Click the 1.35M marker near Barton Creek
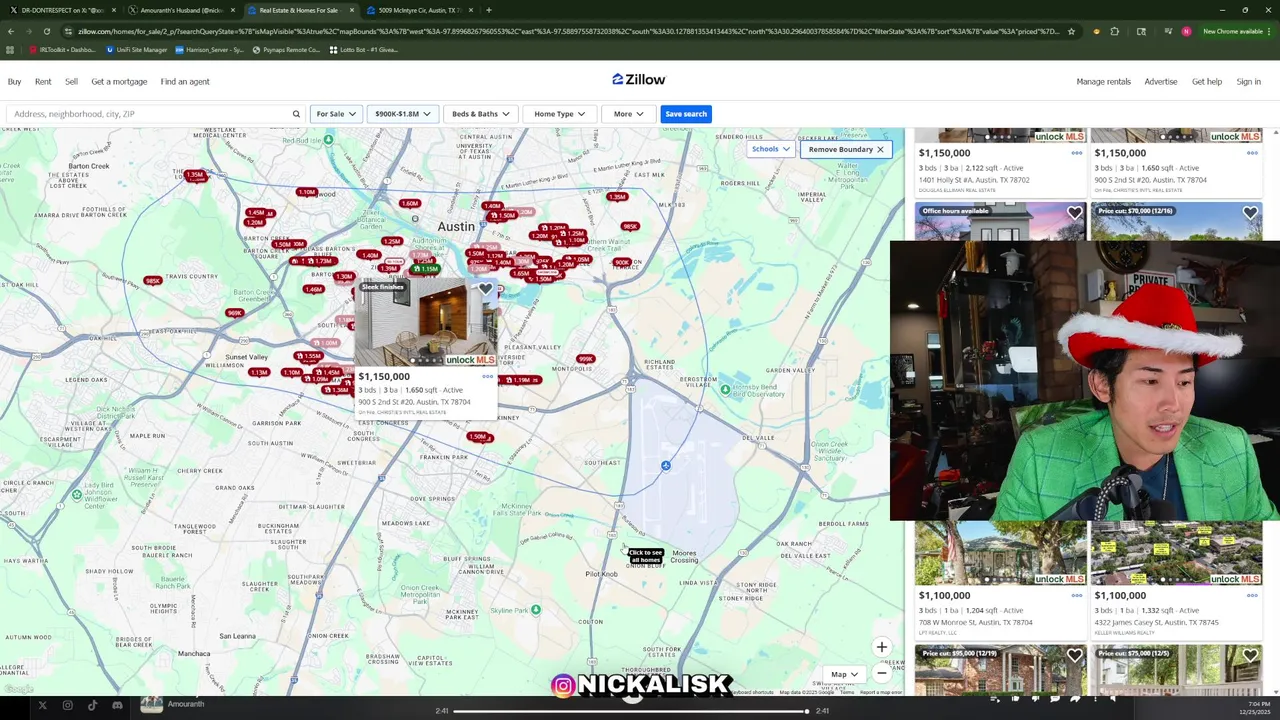1280x720 pixels. point(195,175)
